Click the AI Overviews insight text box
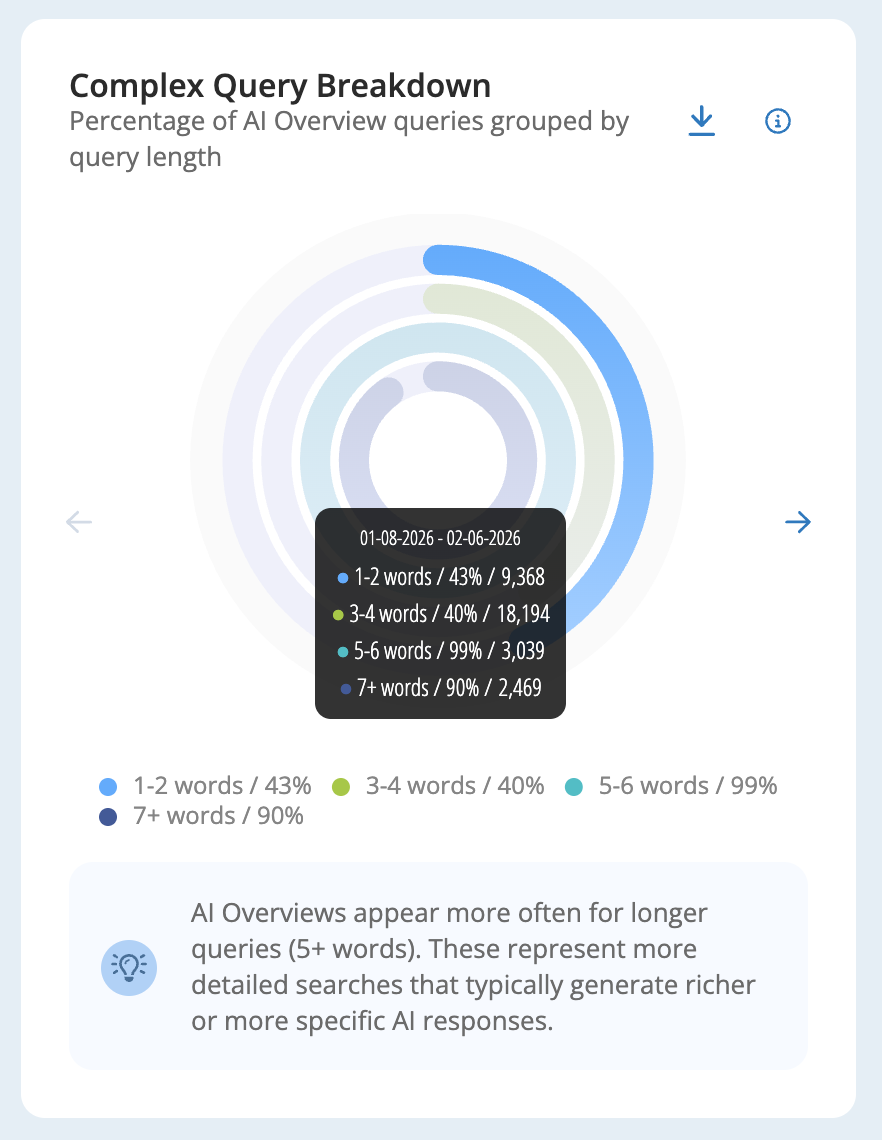 coord(438,966)
